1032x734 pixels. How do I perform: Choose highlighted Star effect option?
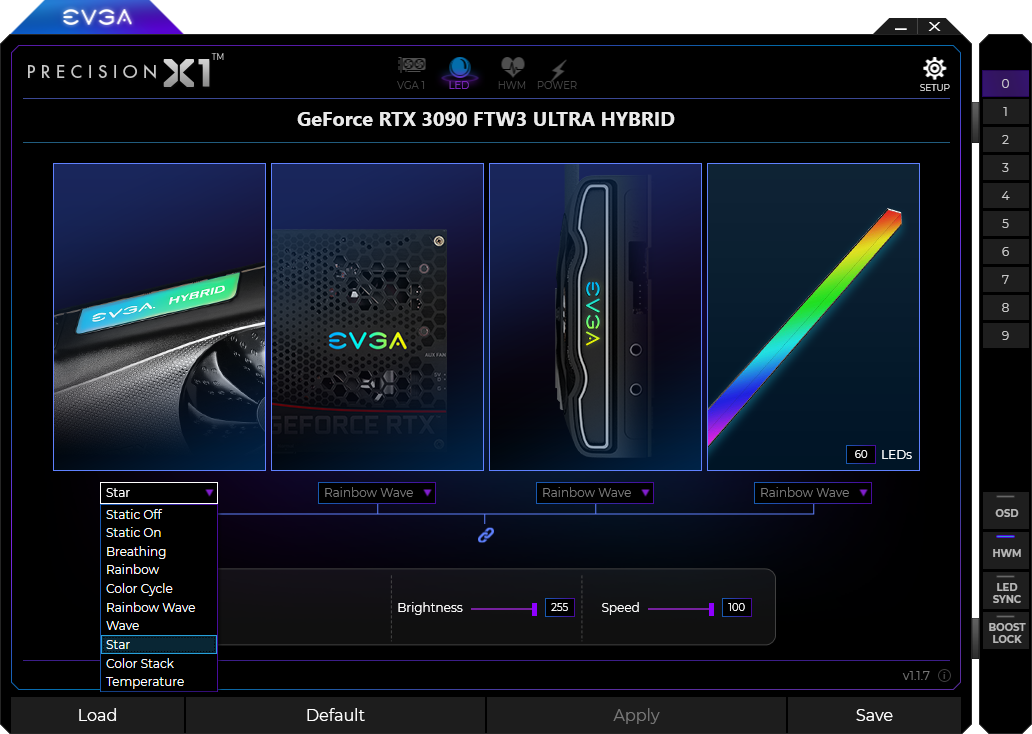pos(159,644)
